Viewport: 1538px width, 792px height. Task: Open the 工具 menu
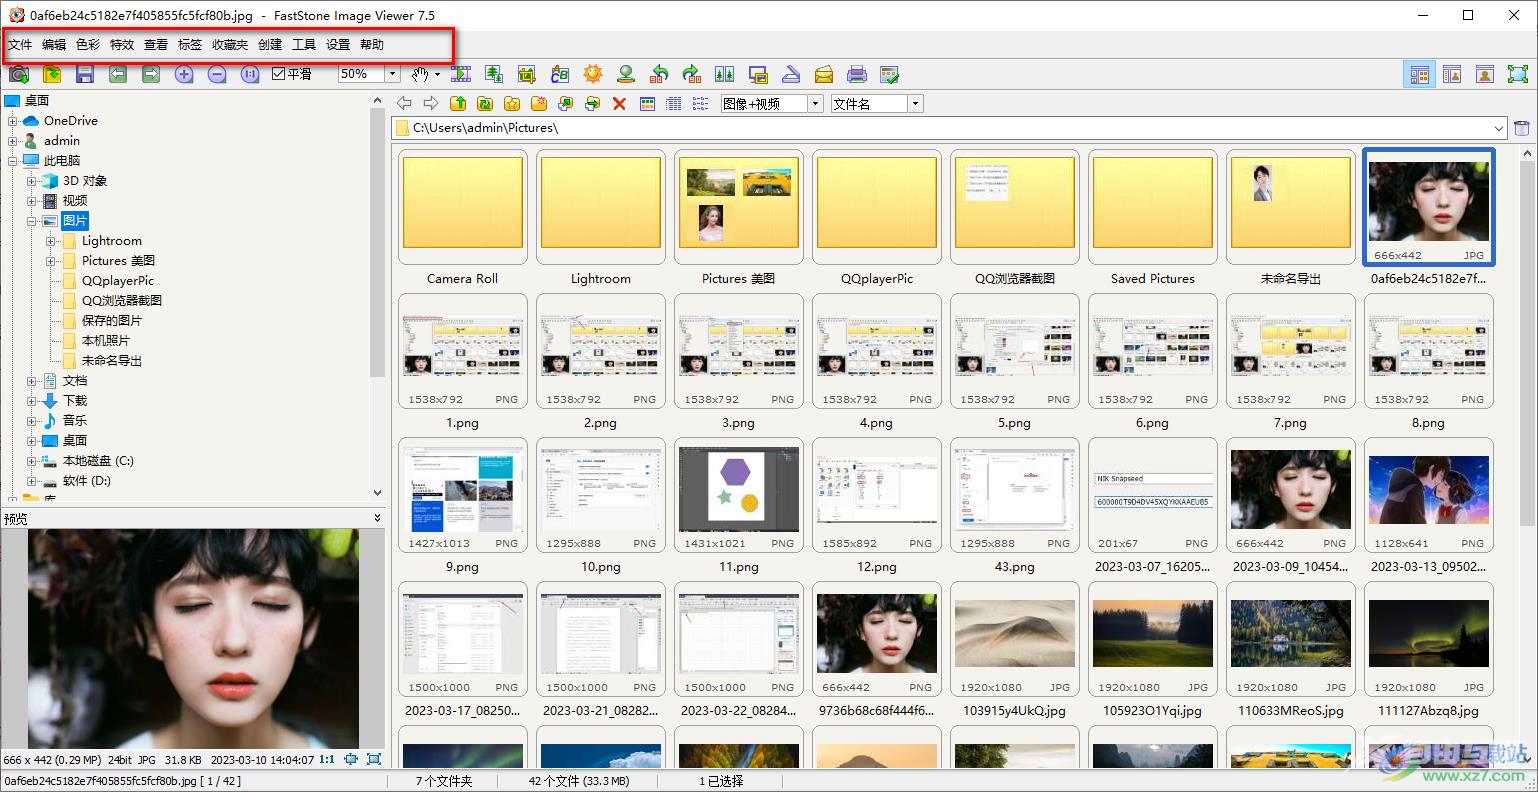coord(304,45)
